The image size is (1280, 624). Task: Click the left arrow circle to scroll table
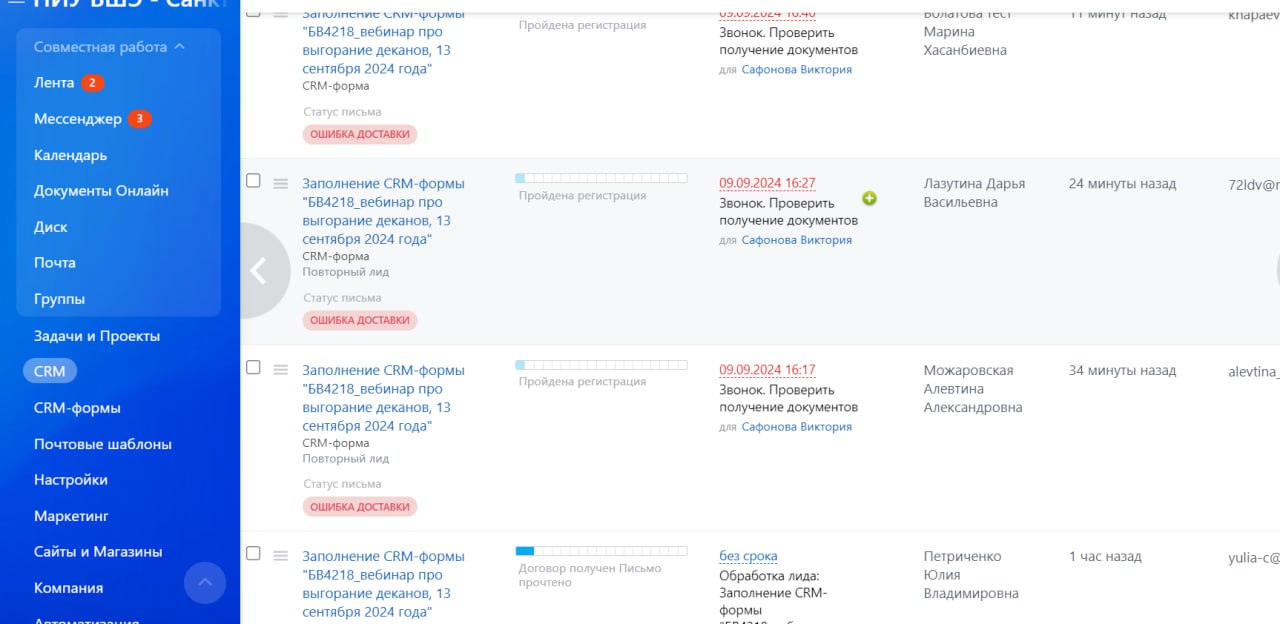[x=258, y=270]
